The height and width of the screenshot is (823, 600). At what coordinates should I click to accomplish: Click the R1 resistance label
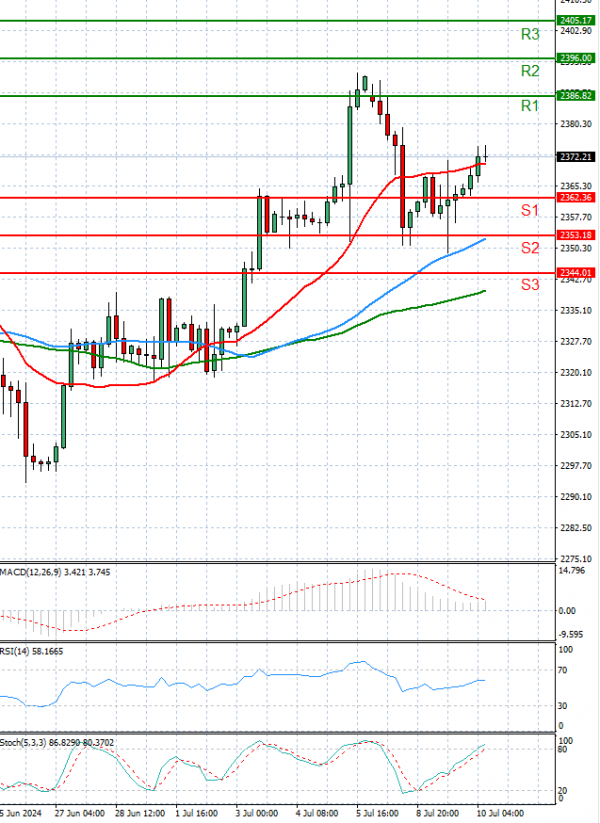coord(530,106)
